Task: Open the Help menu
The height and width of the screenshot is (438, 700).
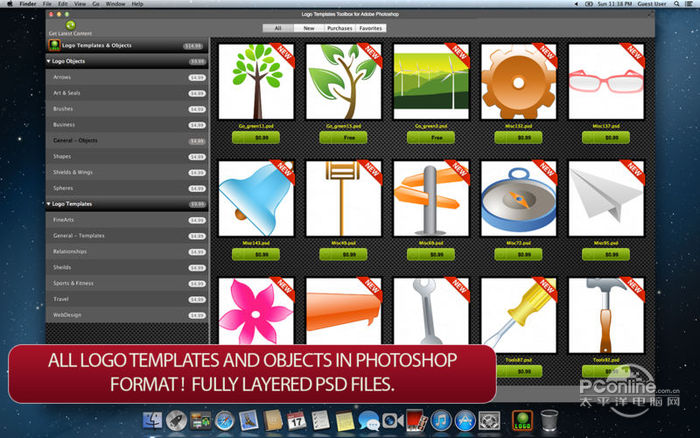Action: pos(138,4)
